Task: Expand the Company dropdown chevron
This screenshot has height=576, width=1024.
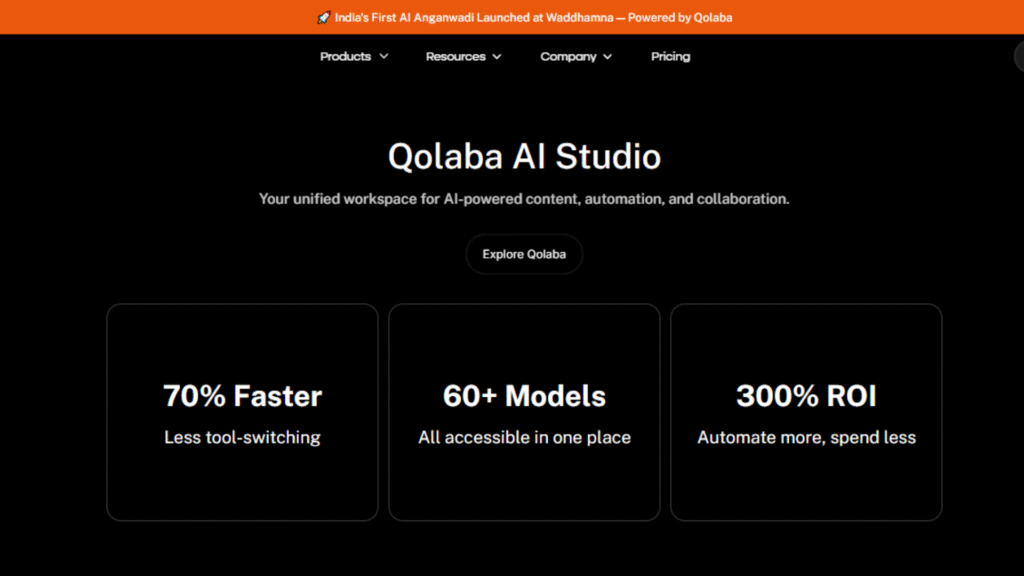Action: [x=607, y=57]
